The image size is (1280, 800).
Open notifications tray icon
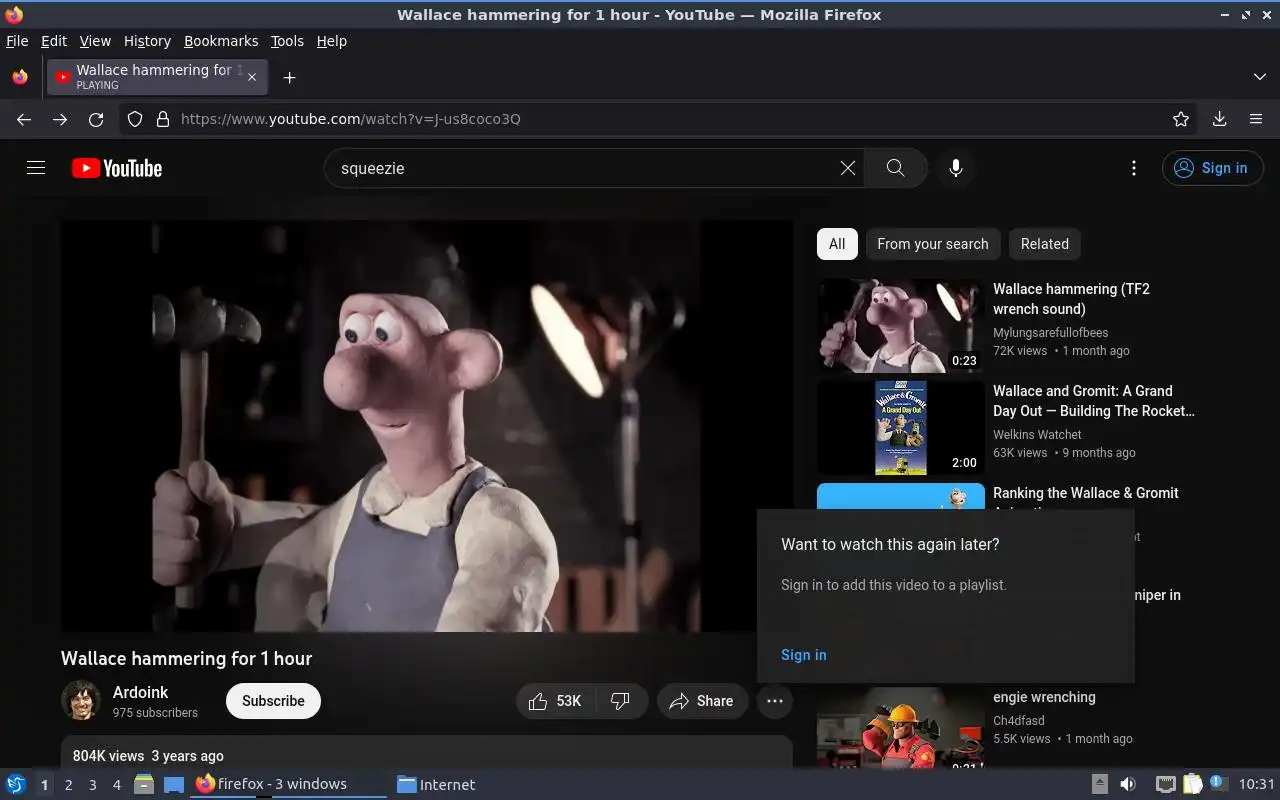click(x=1218, y=783)
